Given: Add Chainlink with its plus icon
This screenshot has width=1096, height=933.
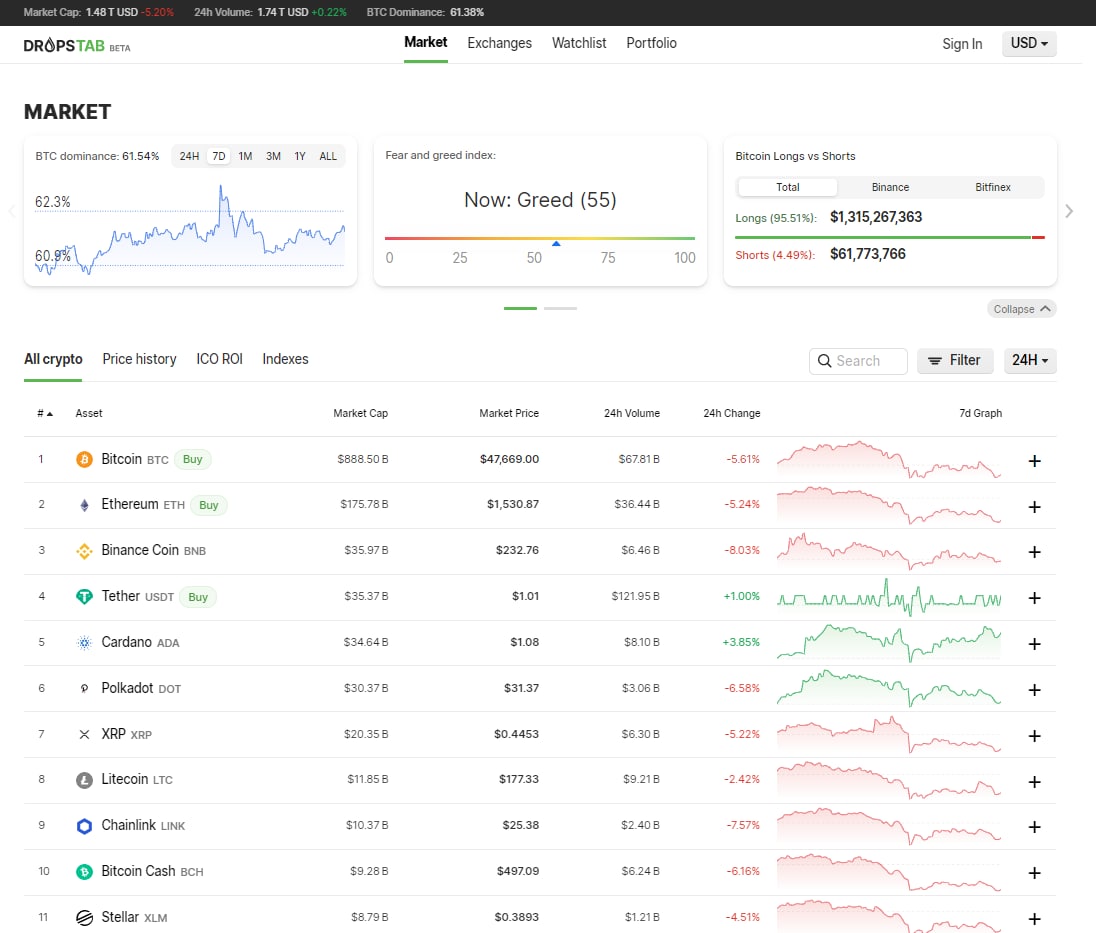Looking at the screenshot, I should click(1034, 827).
